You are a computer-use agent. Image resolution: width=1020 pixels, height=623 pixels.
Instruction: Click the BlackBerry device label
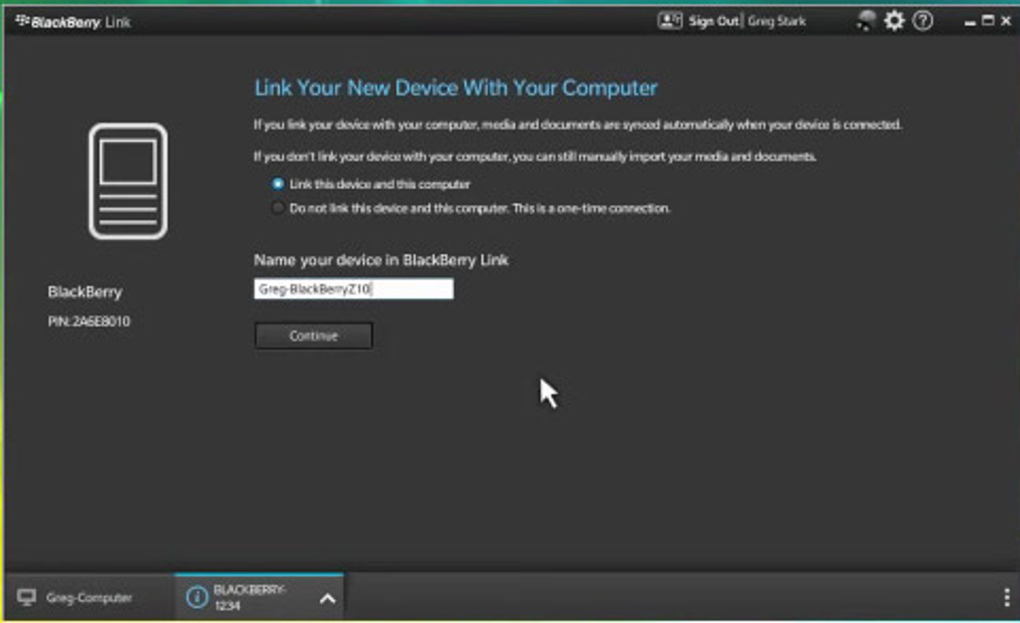pos(85,292)
